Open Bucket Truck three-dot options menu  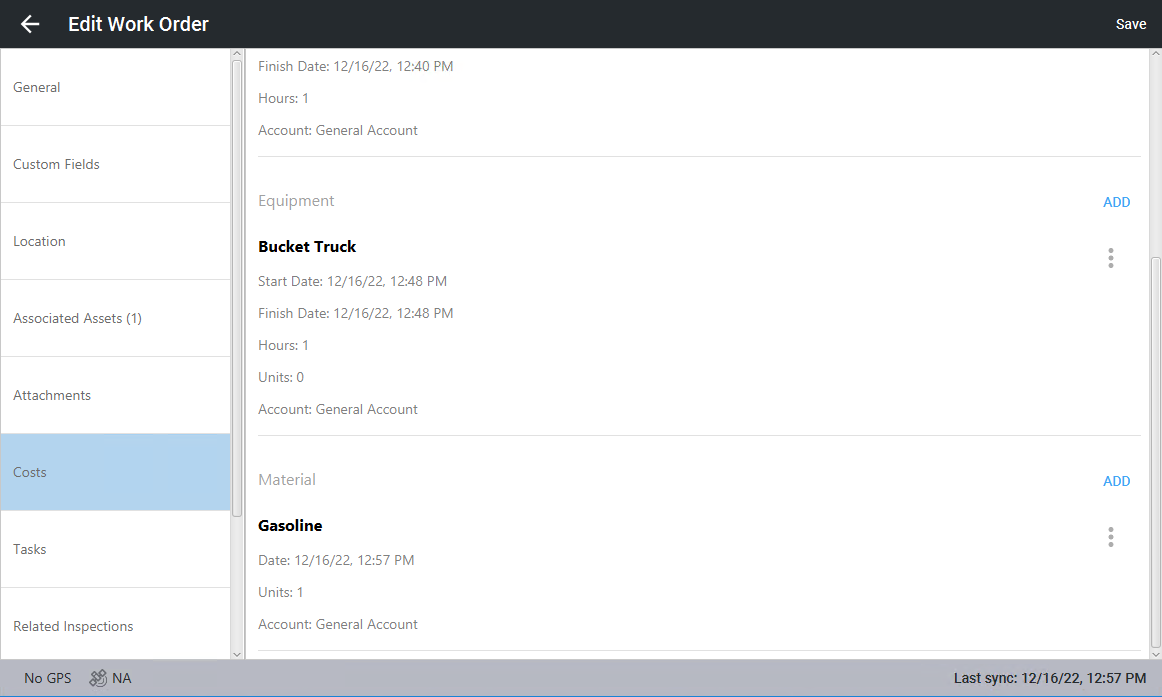1110,258
